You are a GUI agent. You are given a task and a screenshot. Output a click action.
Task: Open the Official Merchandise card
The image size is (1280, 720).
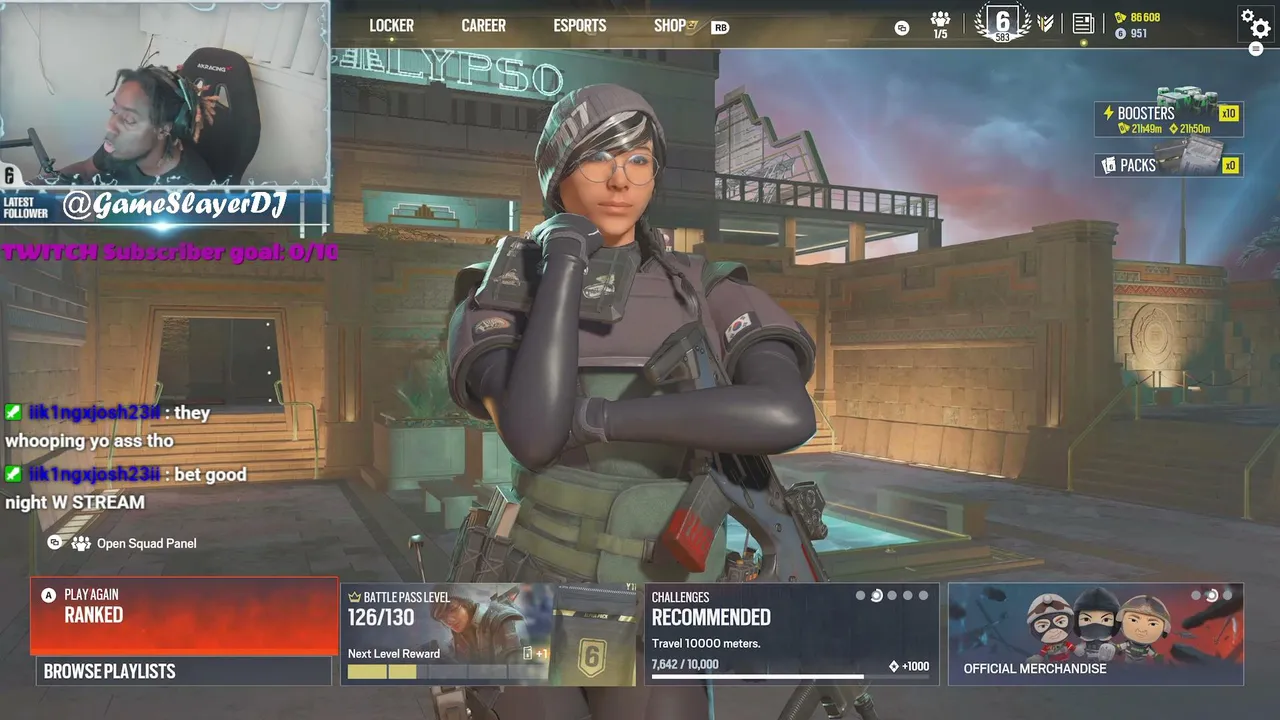click(1095, 634)
